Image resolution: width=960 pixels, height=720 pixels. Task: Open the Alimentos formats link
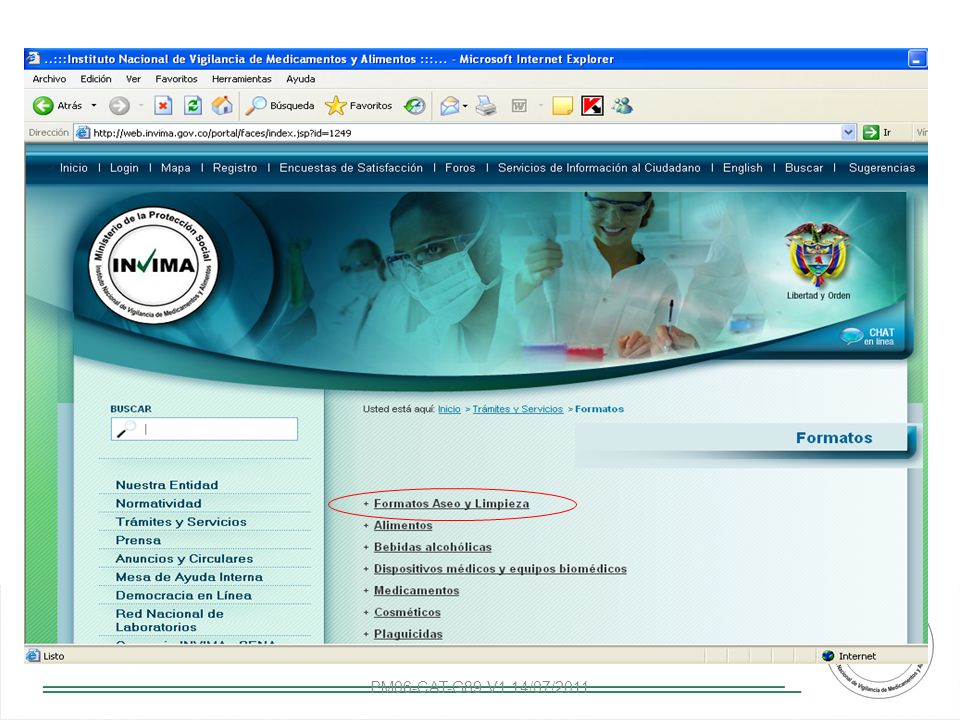pos(403,525)
